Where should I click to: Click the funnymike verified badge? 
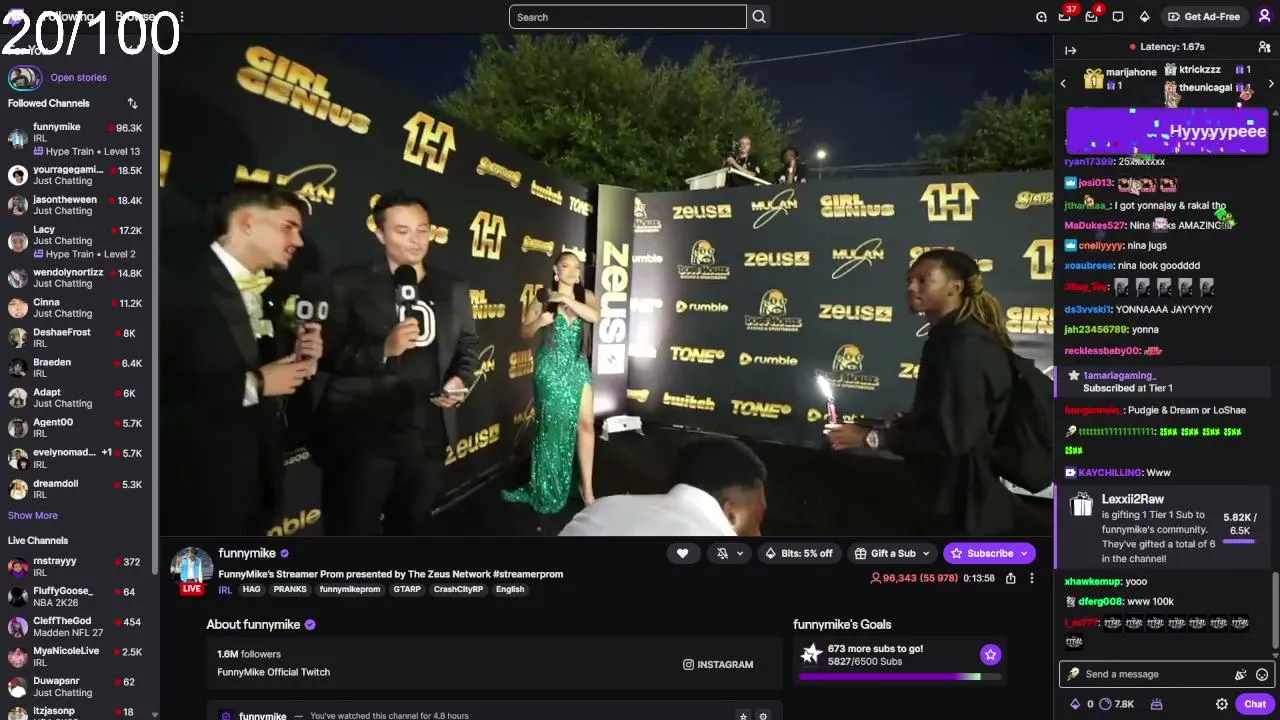tap(285, 553)
